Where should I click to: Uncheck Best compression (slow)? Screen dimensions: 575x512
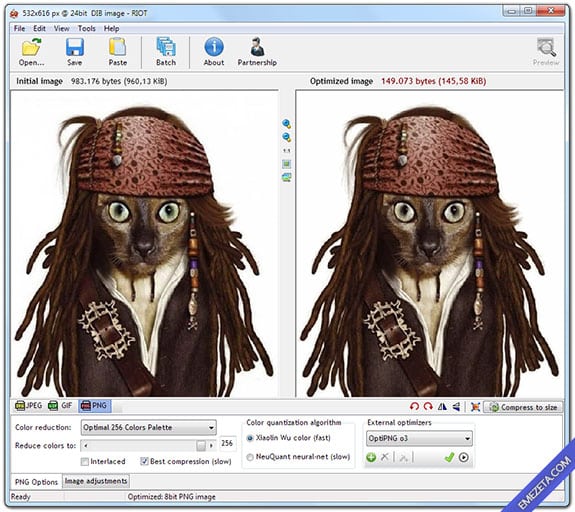144,461
